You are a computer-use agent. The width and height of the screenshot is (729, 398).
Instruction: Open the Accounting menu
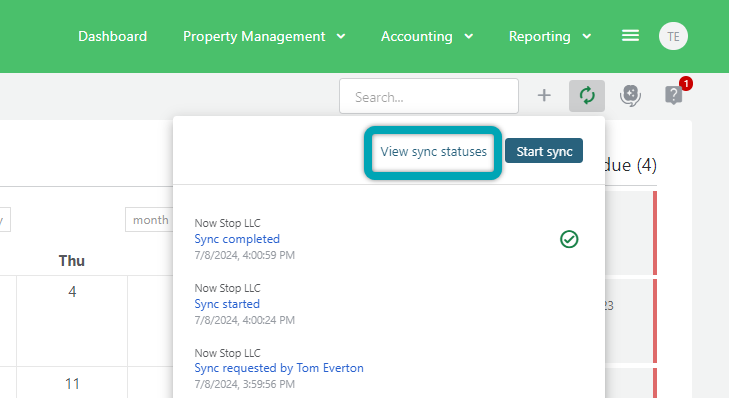417,36
